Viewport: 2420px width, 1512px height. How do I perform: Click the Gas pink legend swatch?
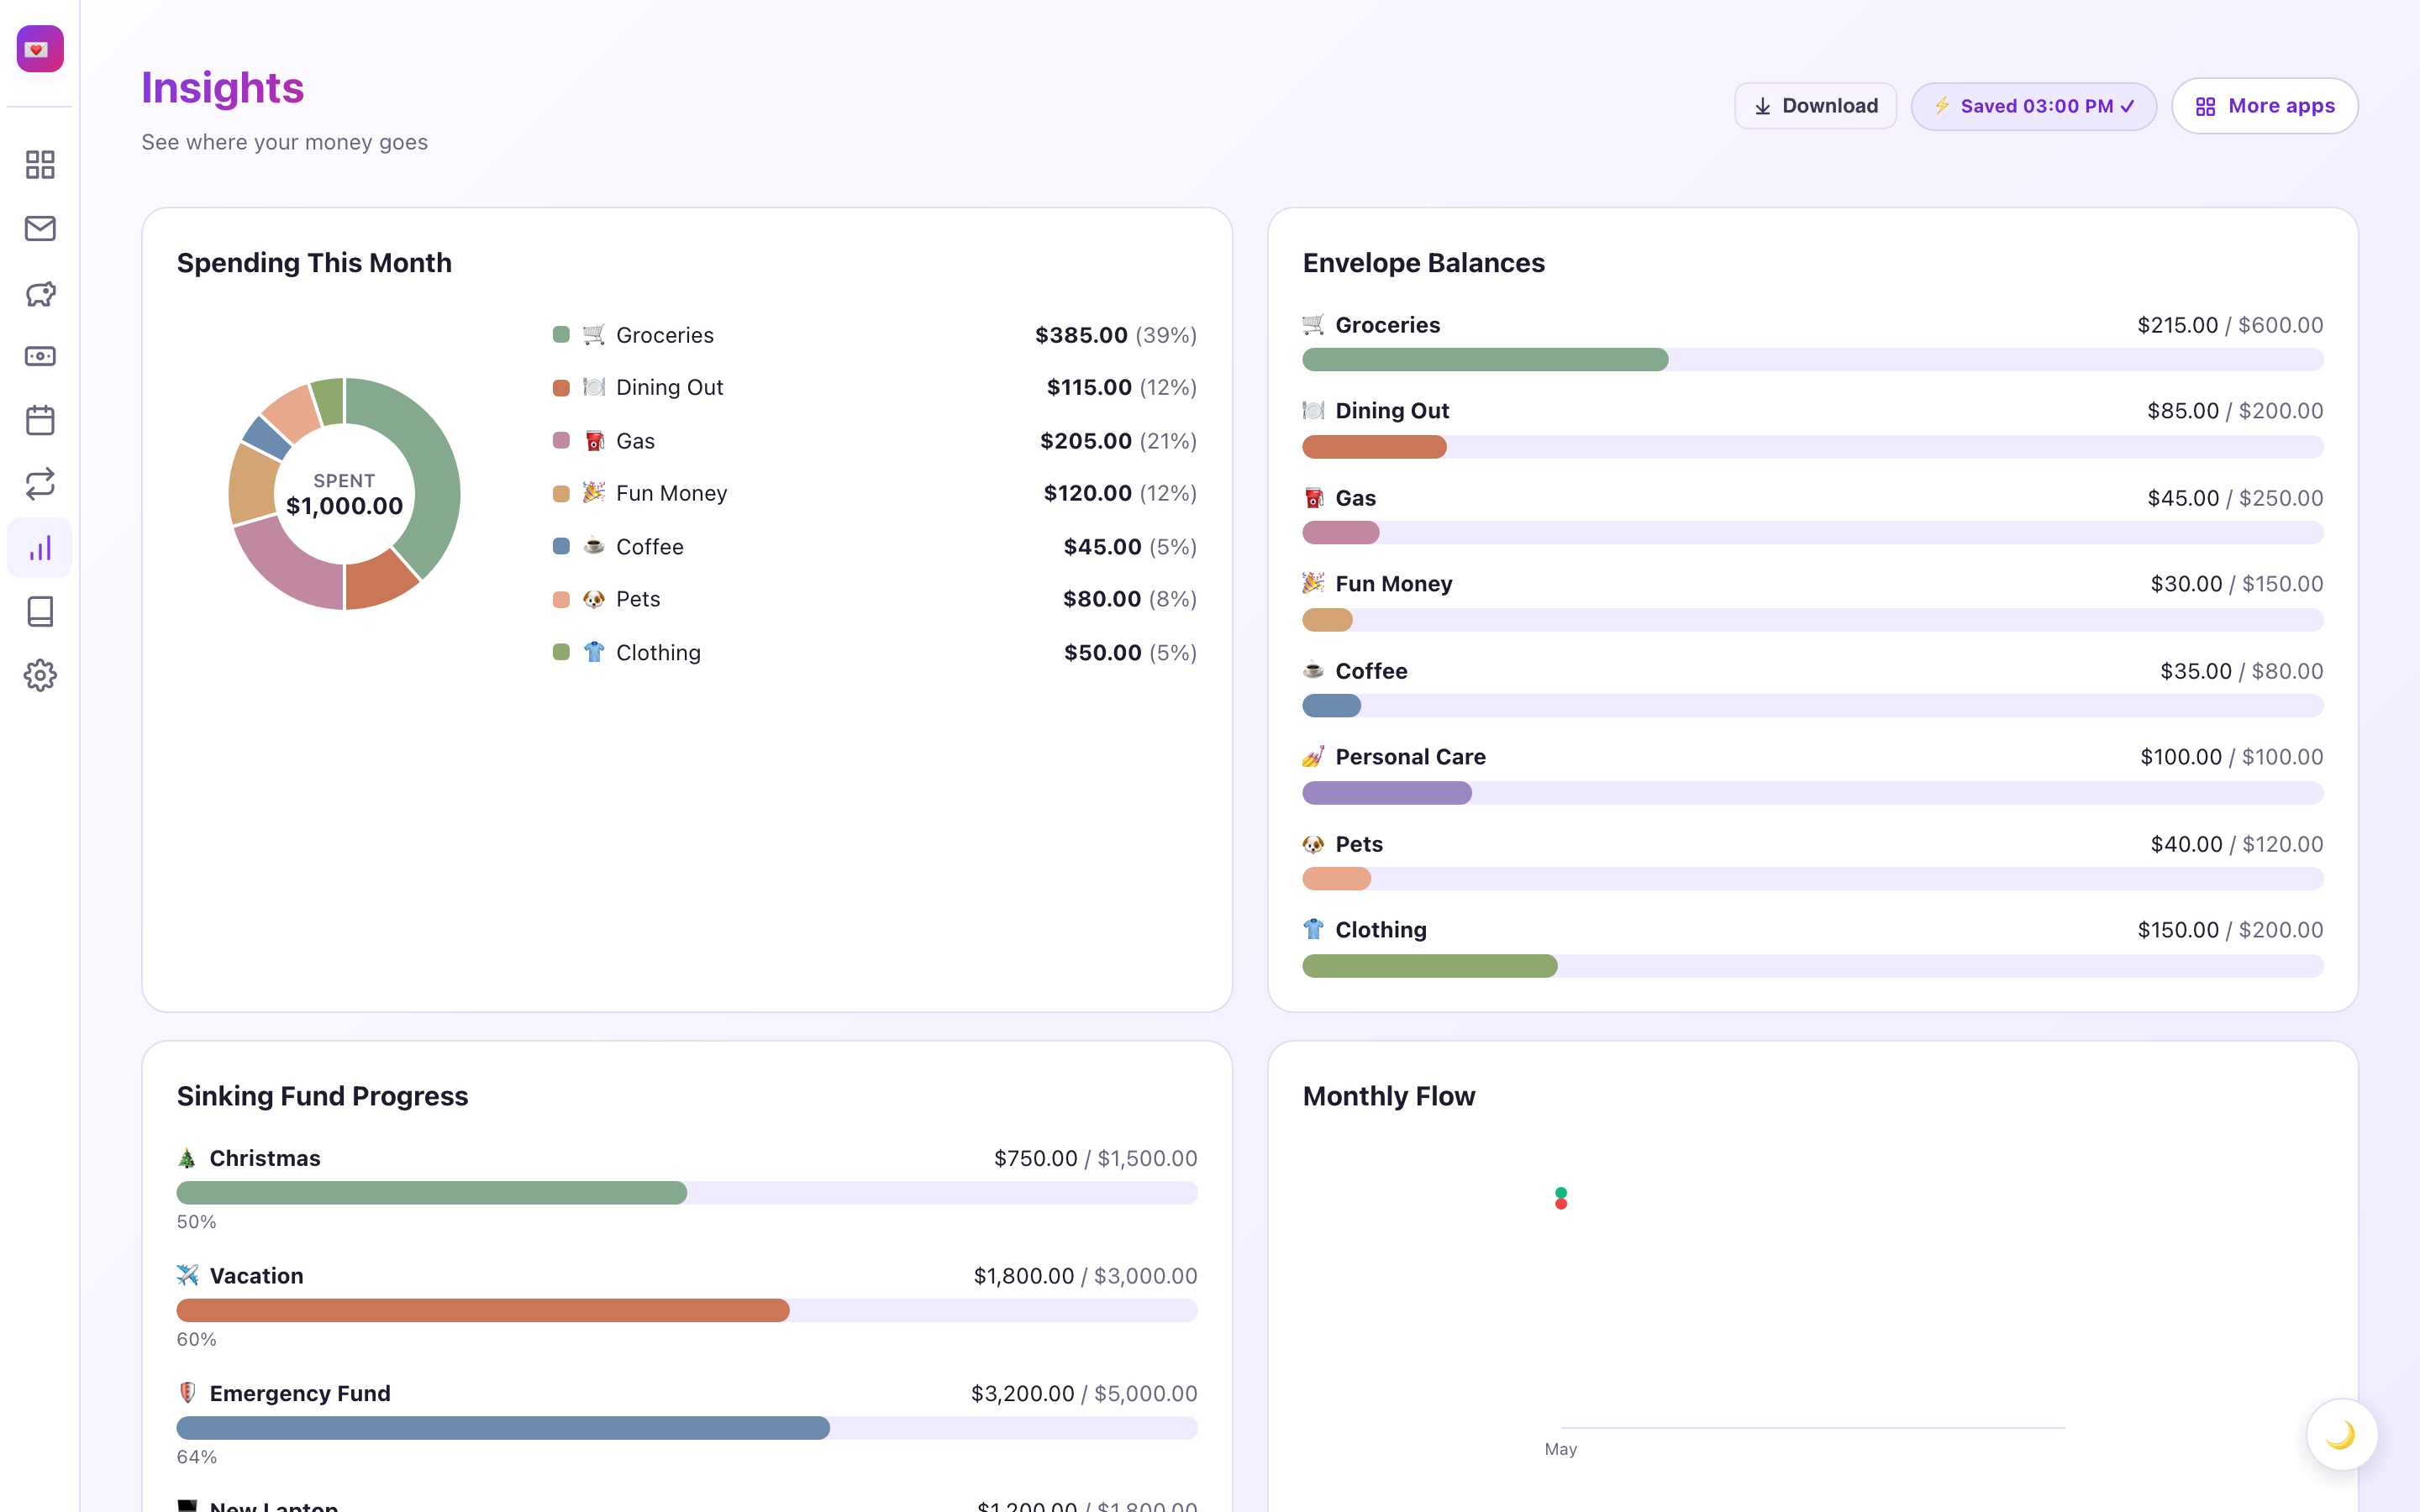point(561,441)
